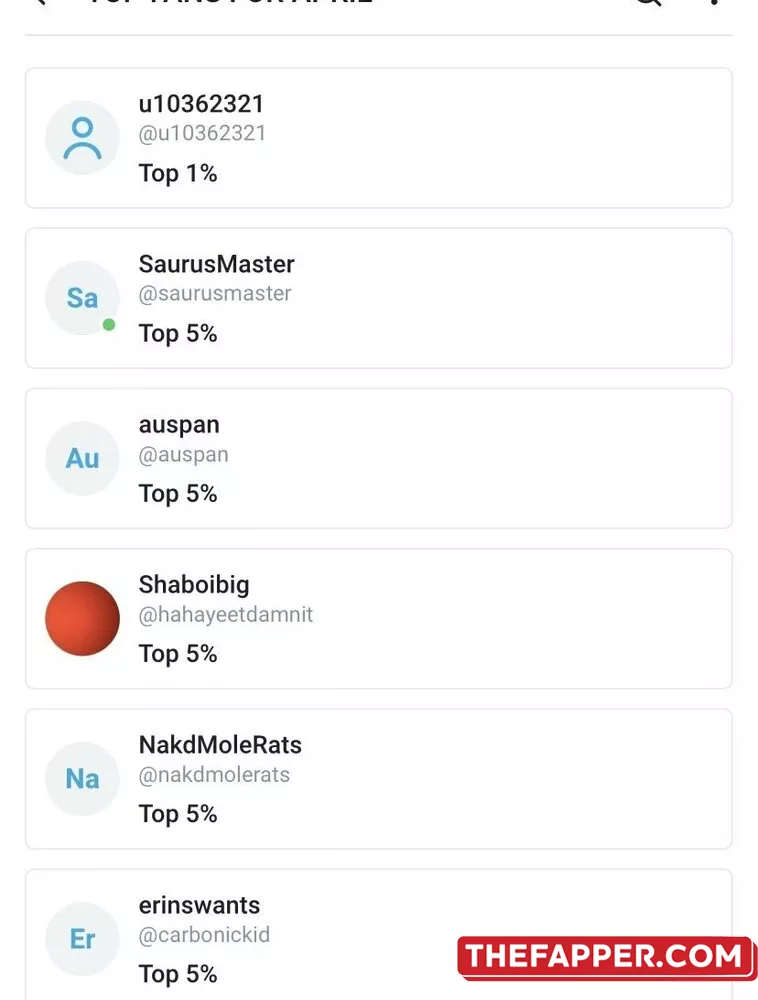Viewport: 758px width, 1000px height.
Task: Select the @auspan username handle
Action: pyautogui.click(x=184, y=455)
